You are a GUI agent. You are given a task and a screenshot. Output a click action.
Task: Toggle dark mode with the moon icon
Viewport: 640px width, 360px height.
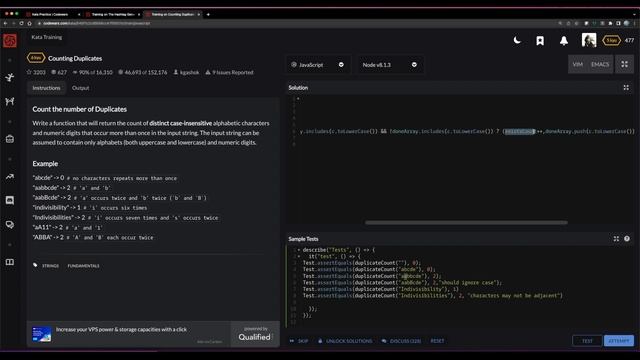pos(517,40)
